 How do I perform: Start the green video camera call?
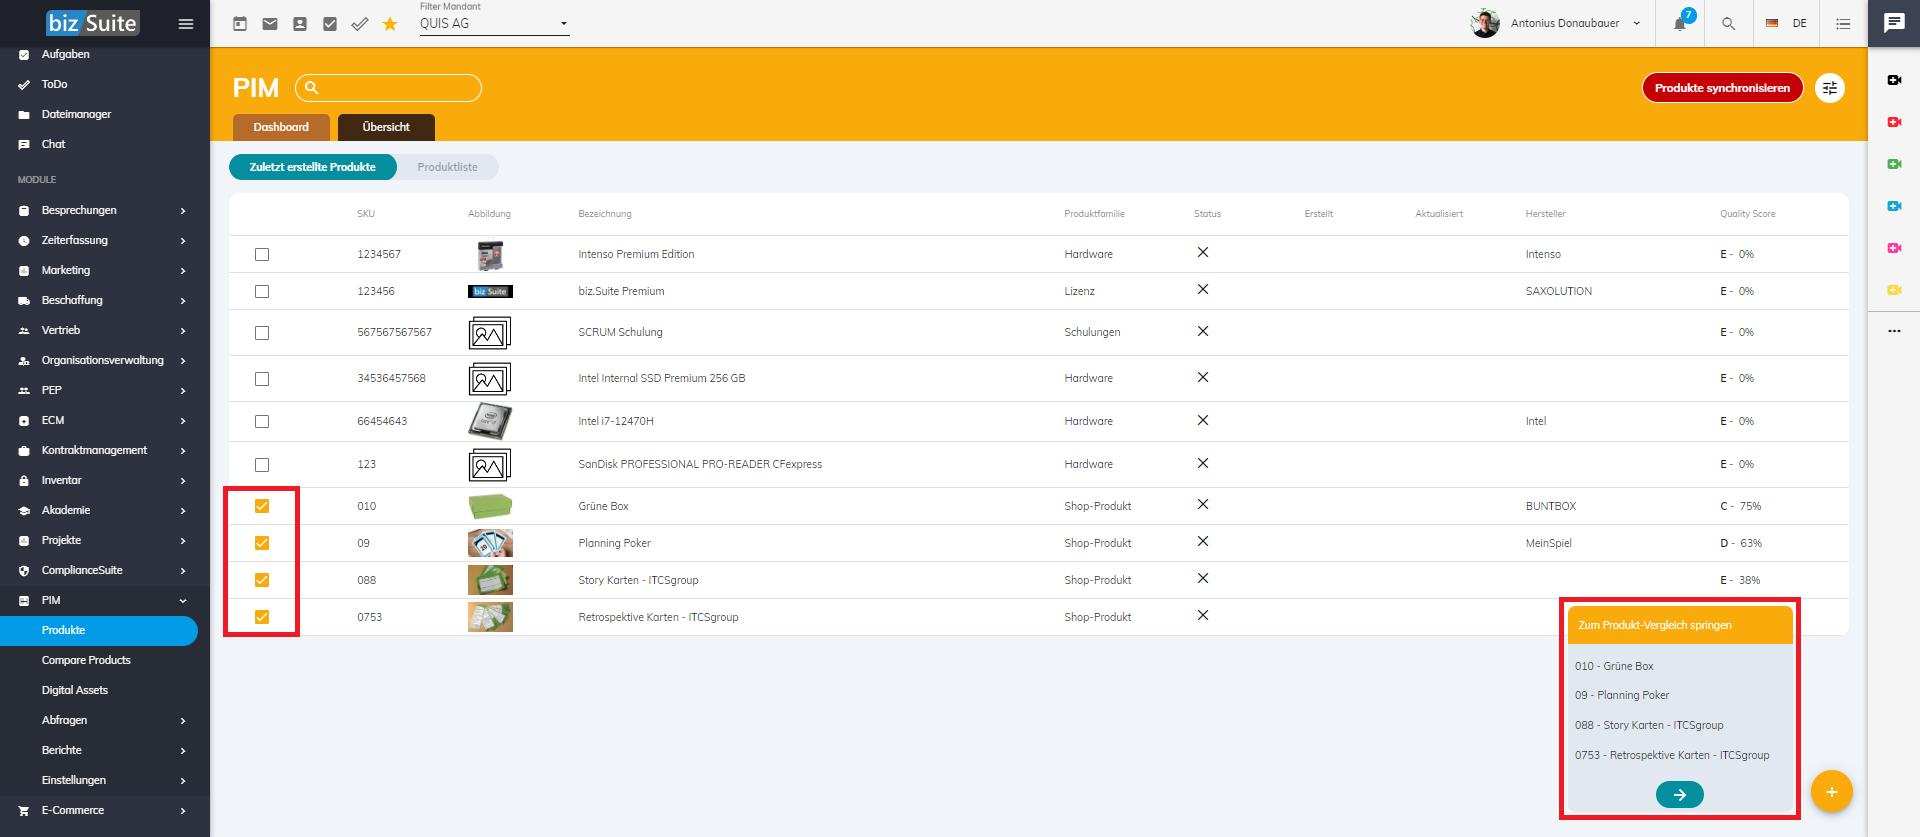pos(1894,164)
